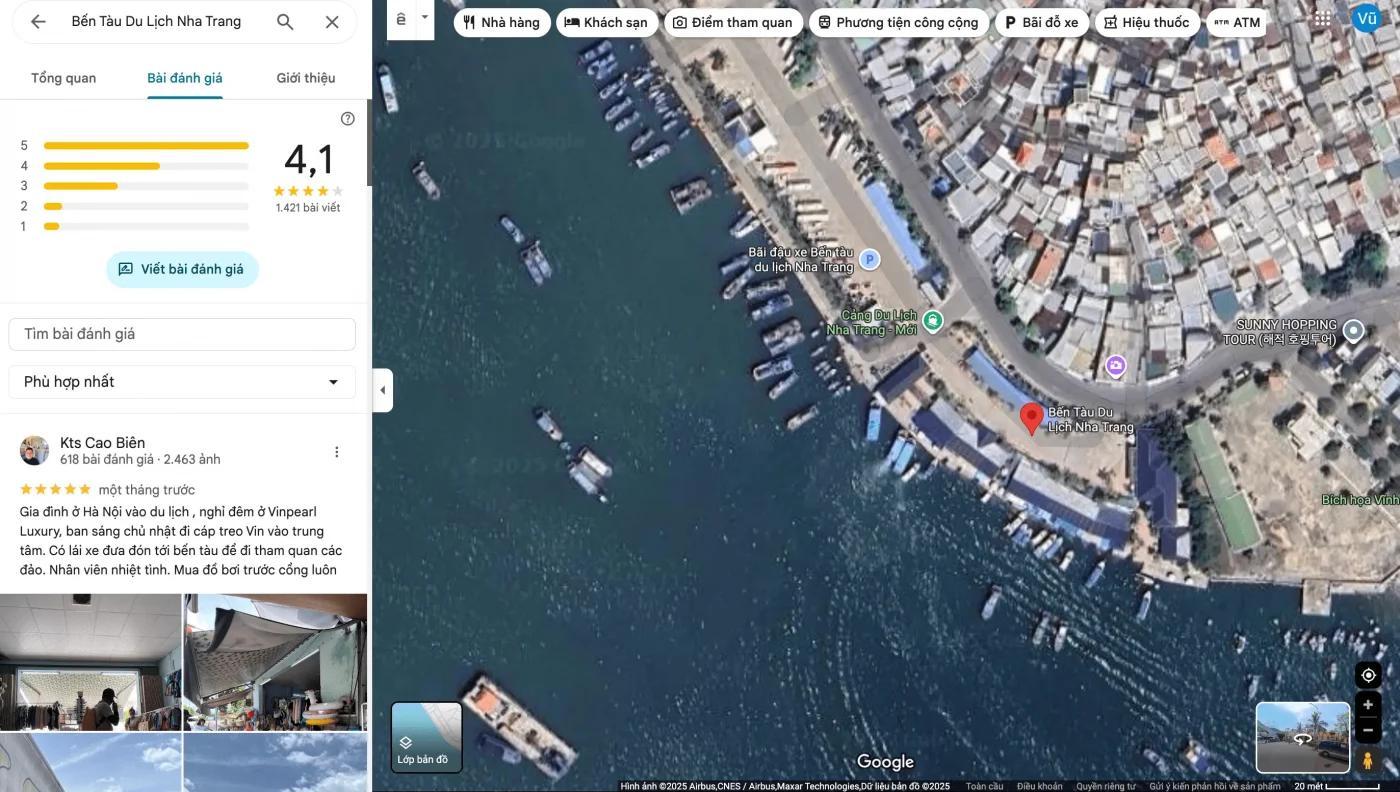
Task: Toggle the Lớp bản đồ layer switcher
Action: (426, 738)
